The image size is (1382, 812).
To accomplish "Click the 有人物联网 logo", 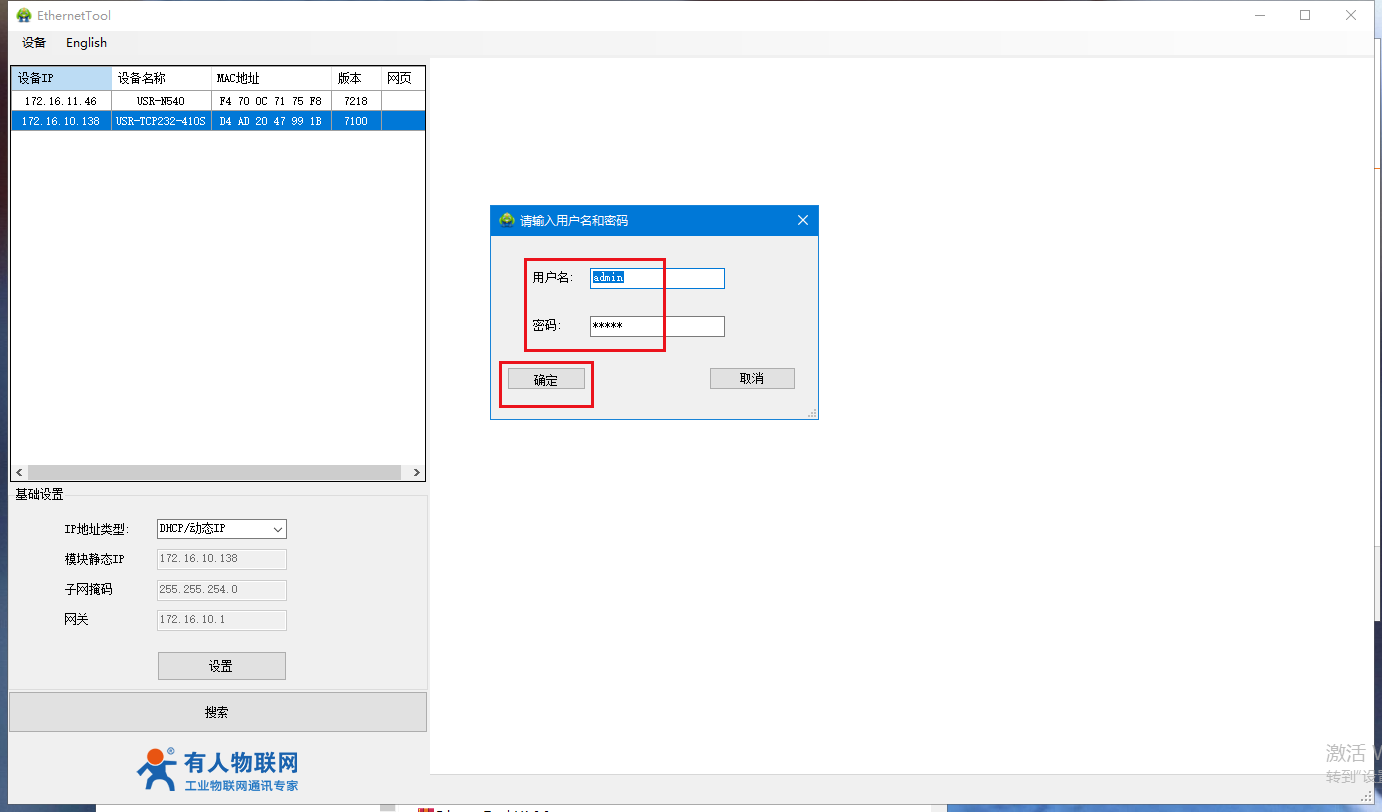I will (218, 770).
